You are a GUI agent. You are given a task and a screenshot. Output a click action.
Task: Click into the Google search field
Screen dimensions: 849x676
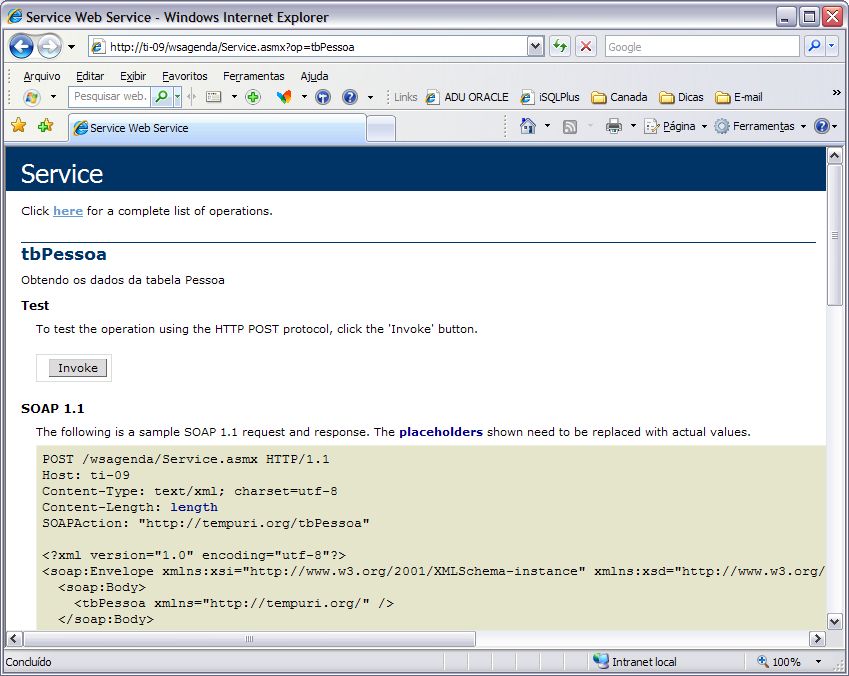pyautogui.click(x=700, y=47)
